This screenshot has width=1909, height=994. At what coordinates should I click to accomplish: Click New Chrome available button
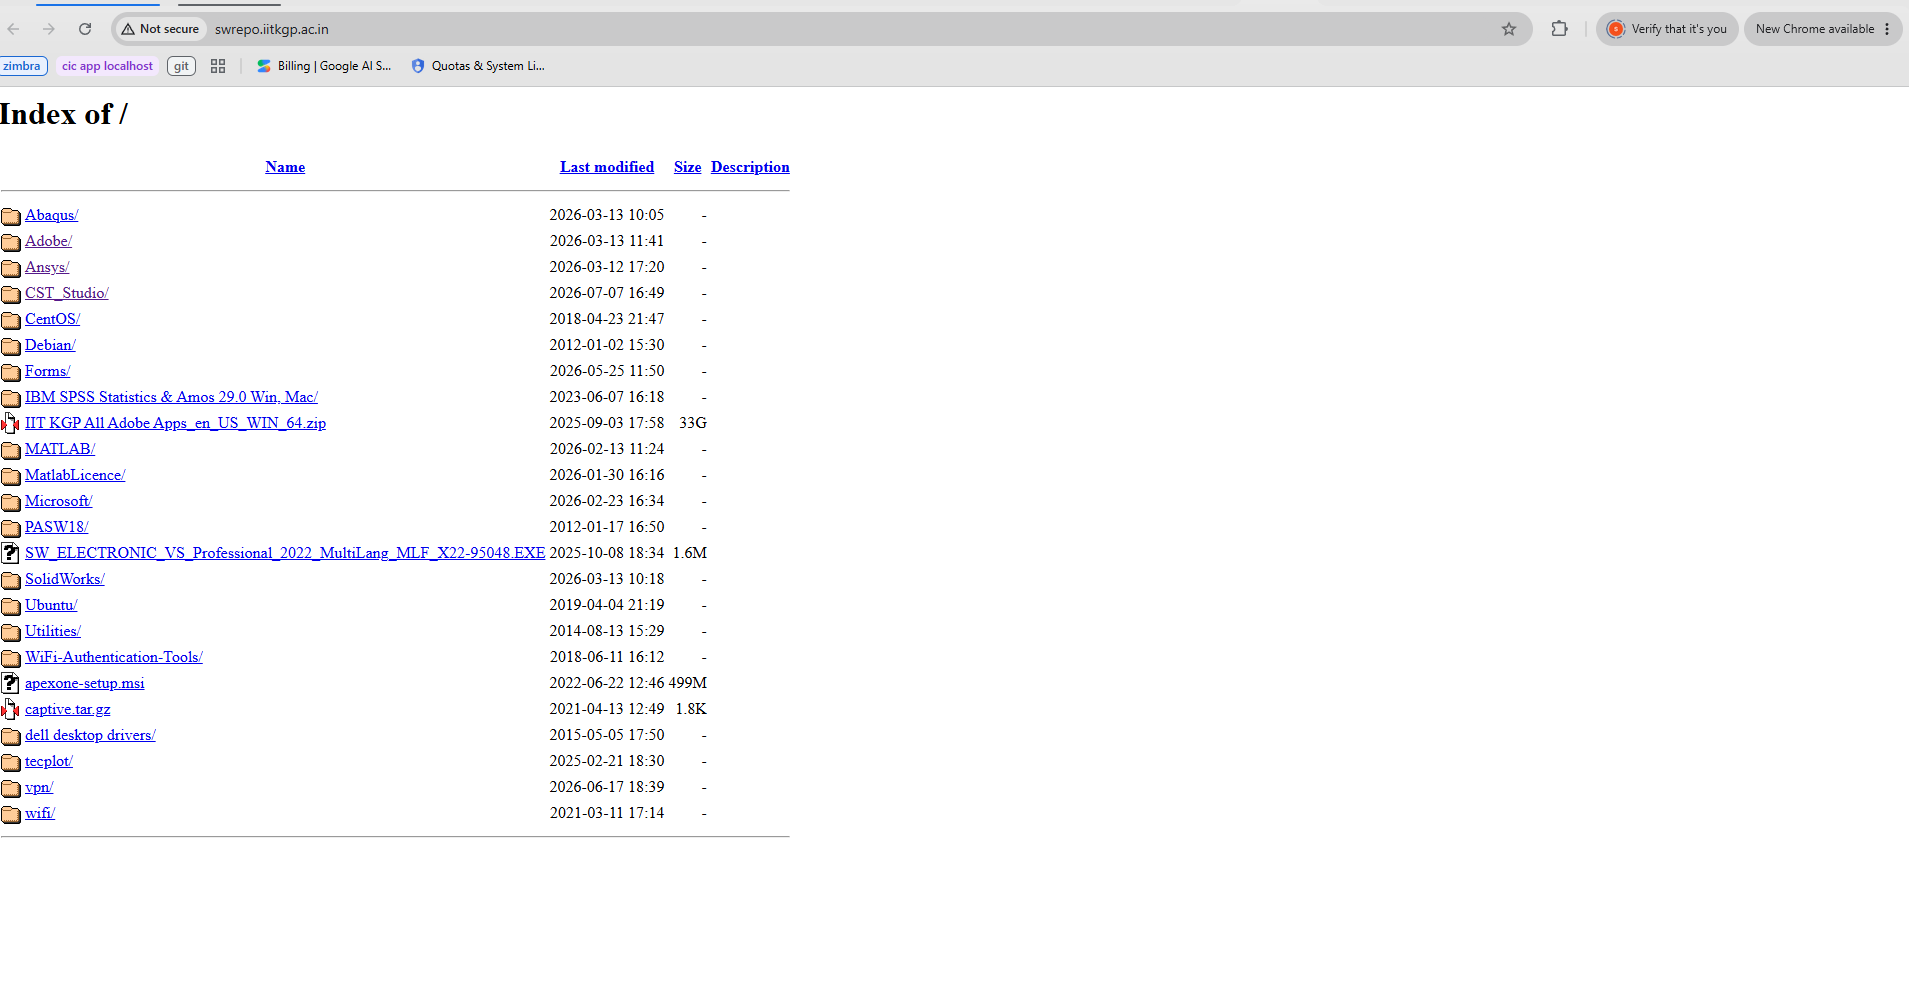click(1823, 29)
